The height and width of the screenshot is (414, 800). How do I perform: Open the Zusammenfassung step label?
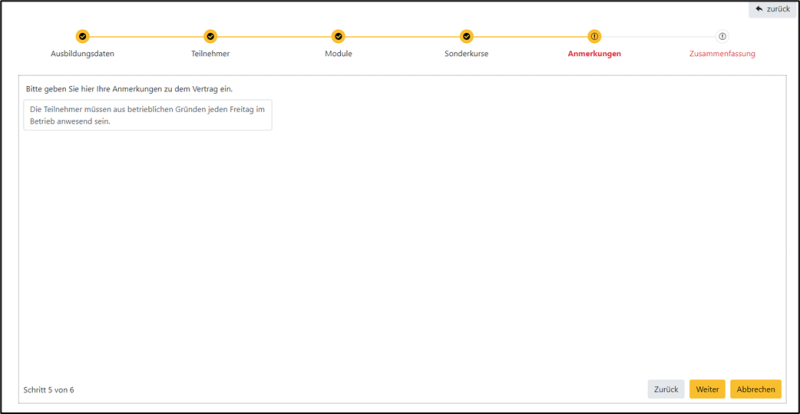pyautogui.click(x=722, y=53)
